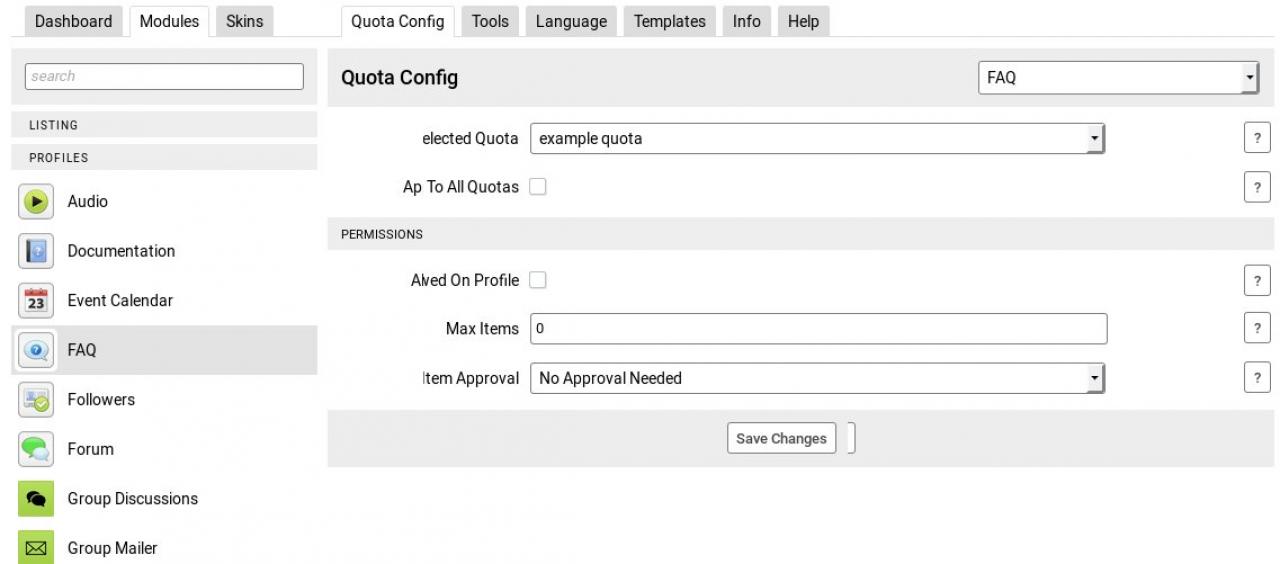Screen dimensions: 1280x564
Task: Expand the Selected Quota dropdown
Action: click(x=816, y=139)
